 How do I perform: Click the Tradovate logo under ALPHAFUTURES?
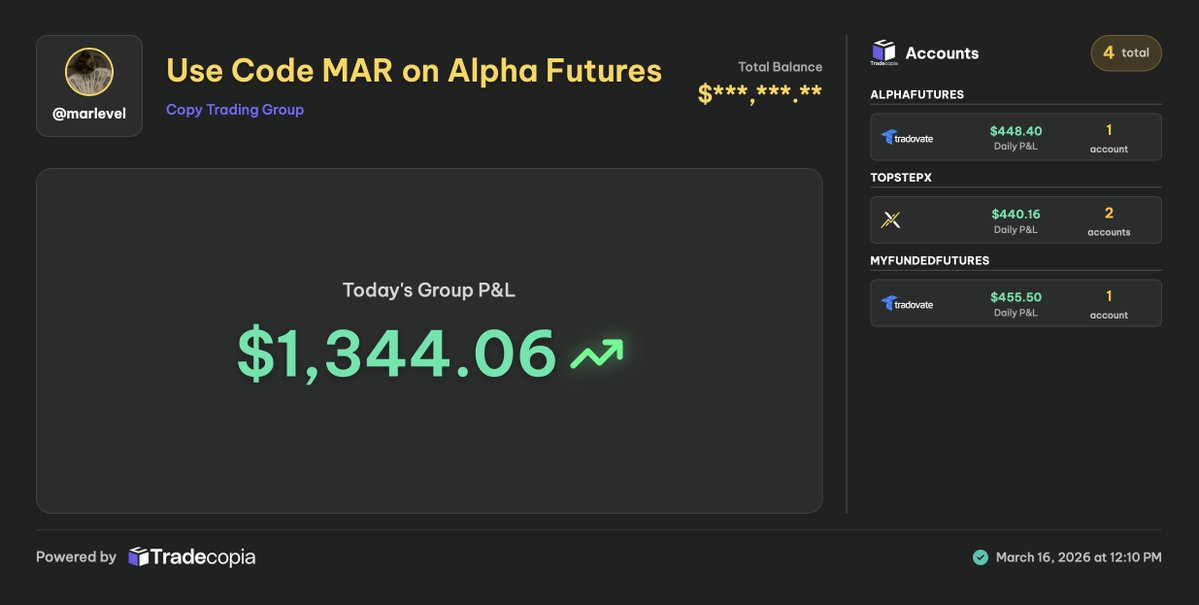click(x=907, y=138)
